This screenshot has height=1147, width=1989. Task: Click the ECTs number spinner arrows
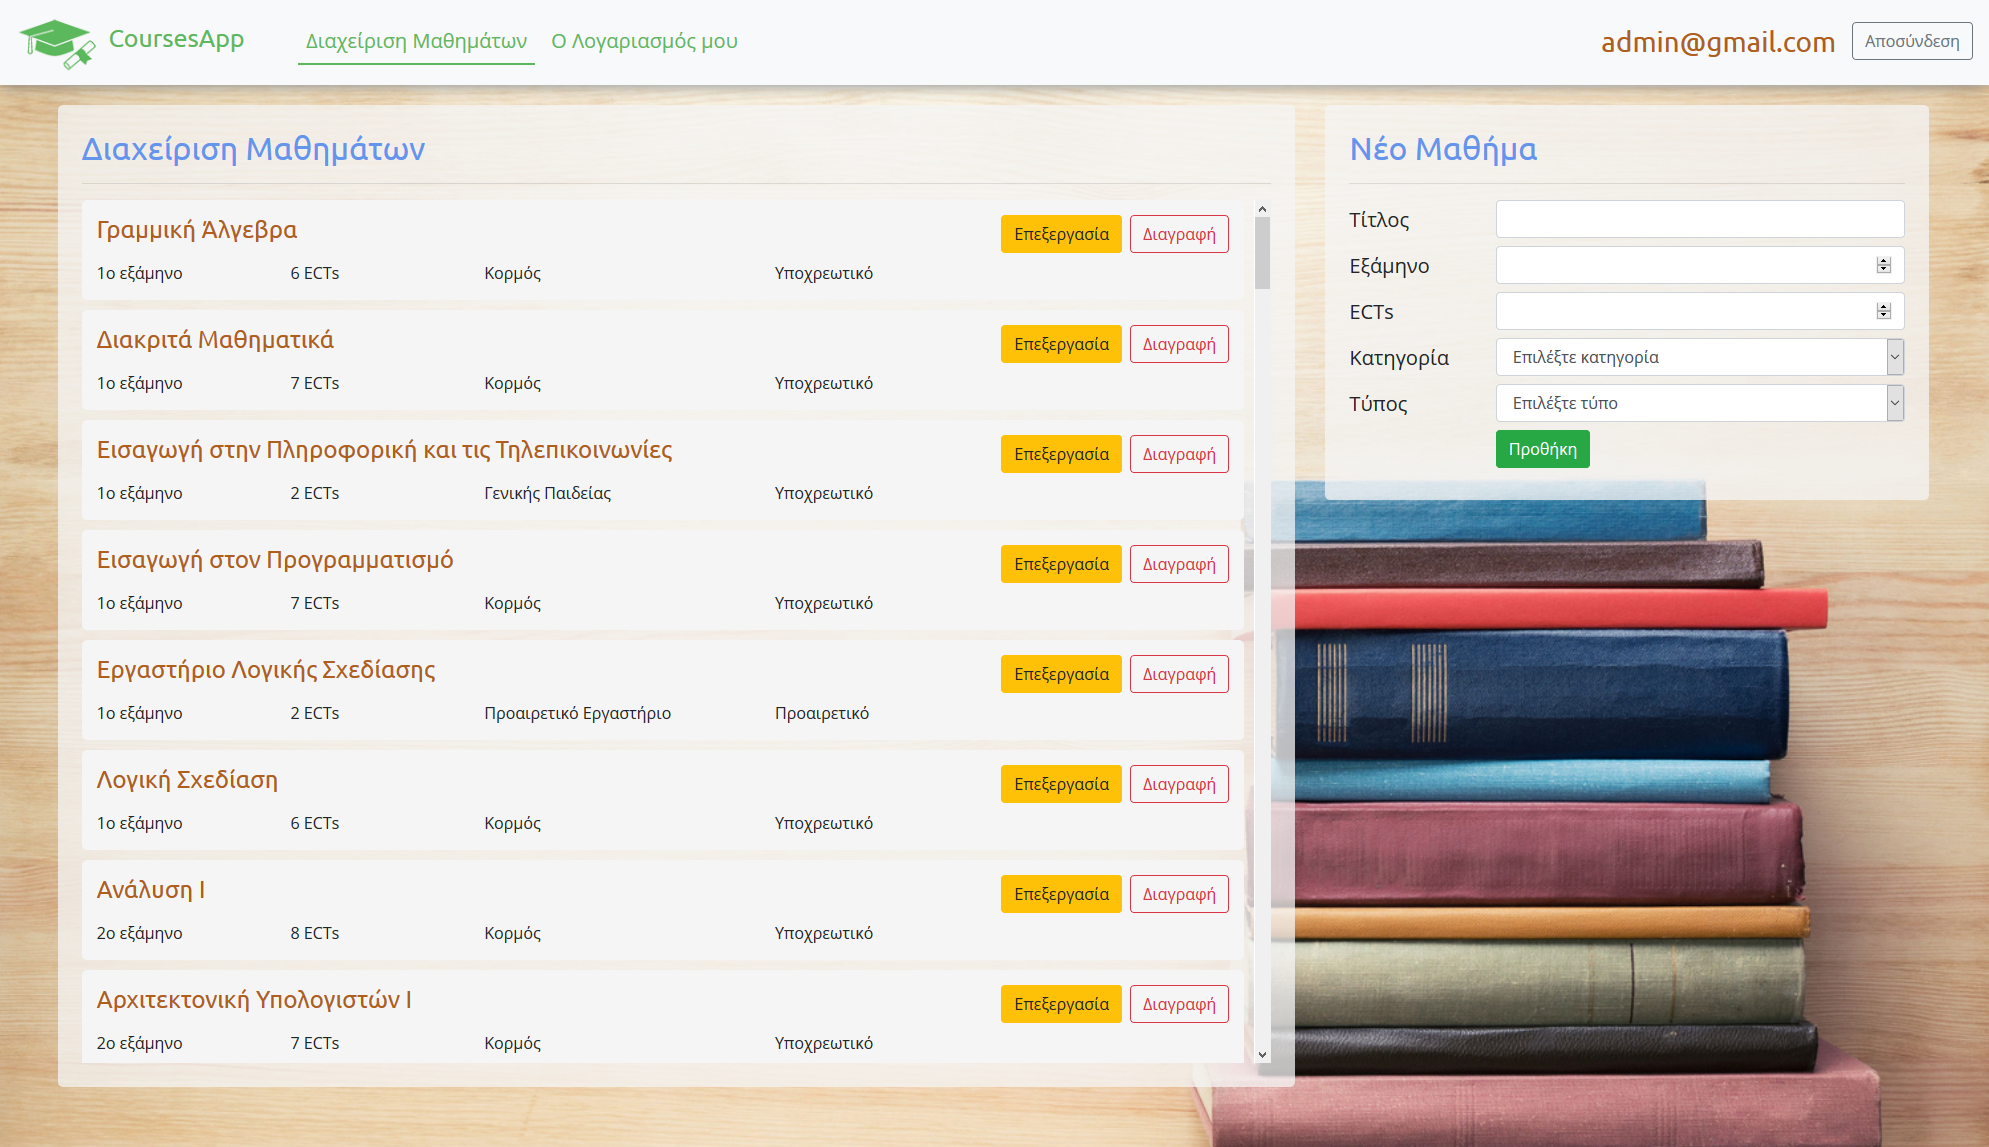coord(1883,311)
